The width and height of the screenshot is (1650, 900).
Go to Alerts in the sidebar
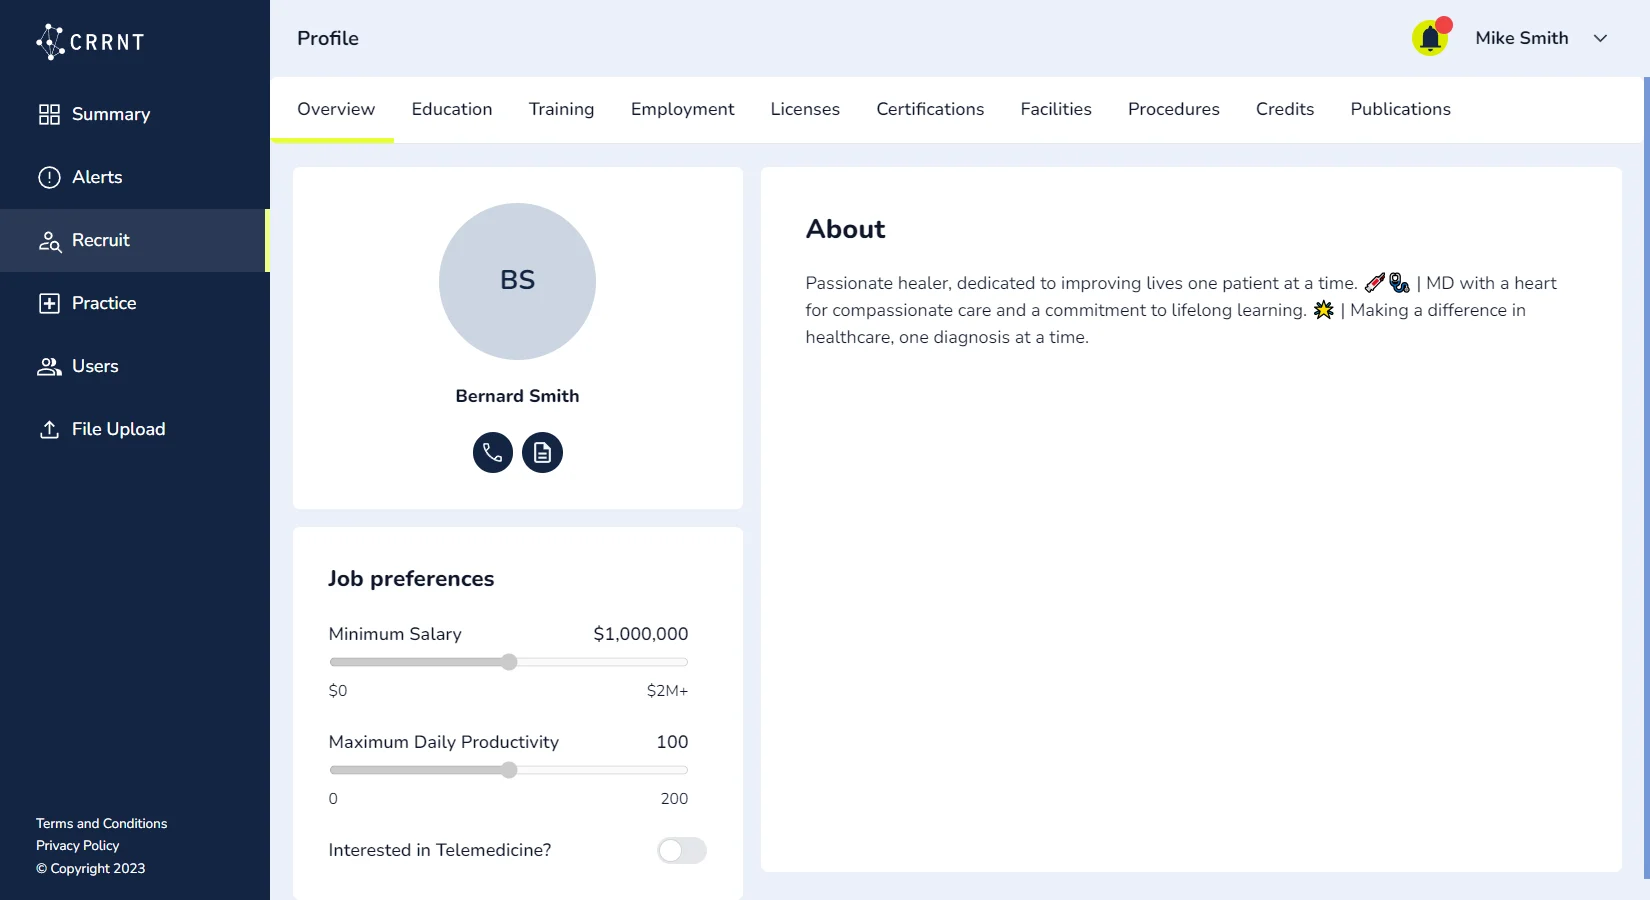tap(96, 177)
